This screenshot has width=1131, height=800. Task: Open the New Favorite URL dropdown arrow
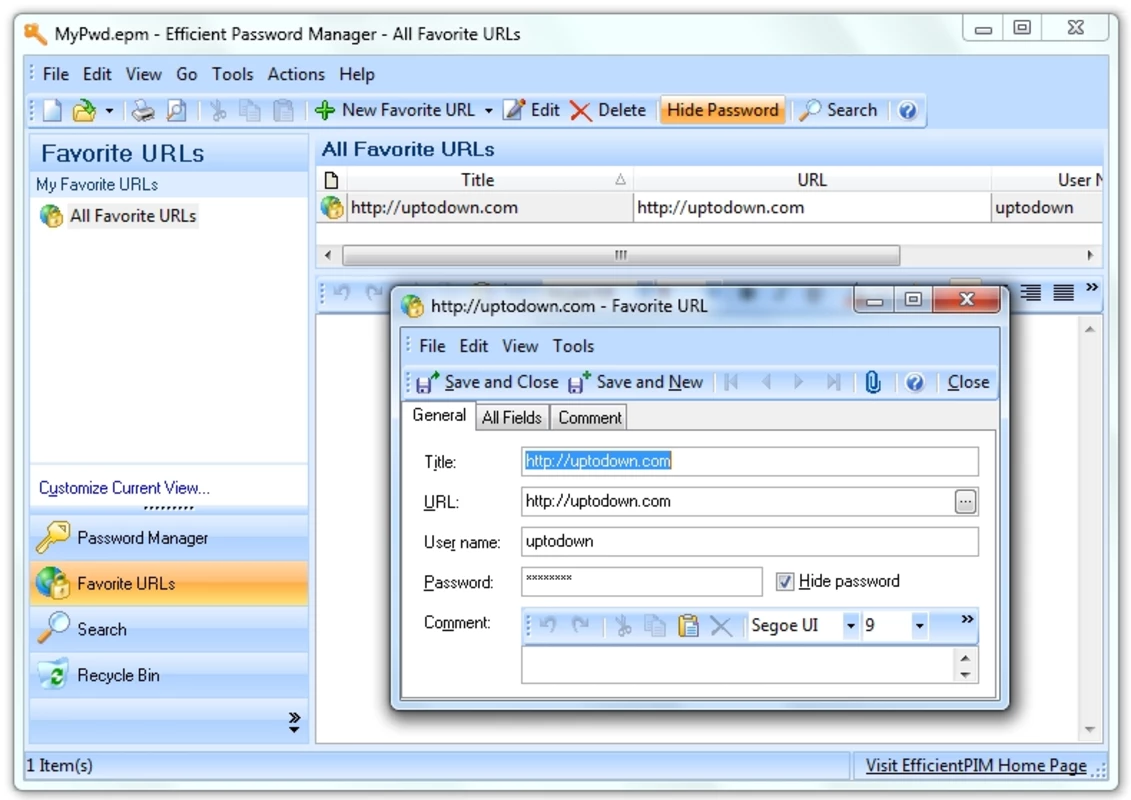(x=488, y=111)
